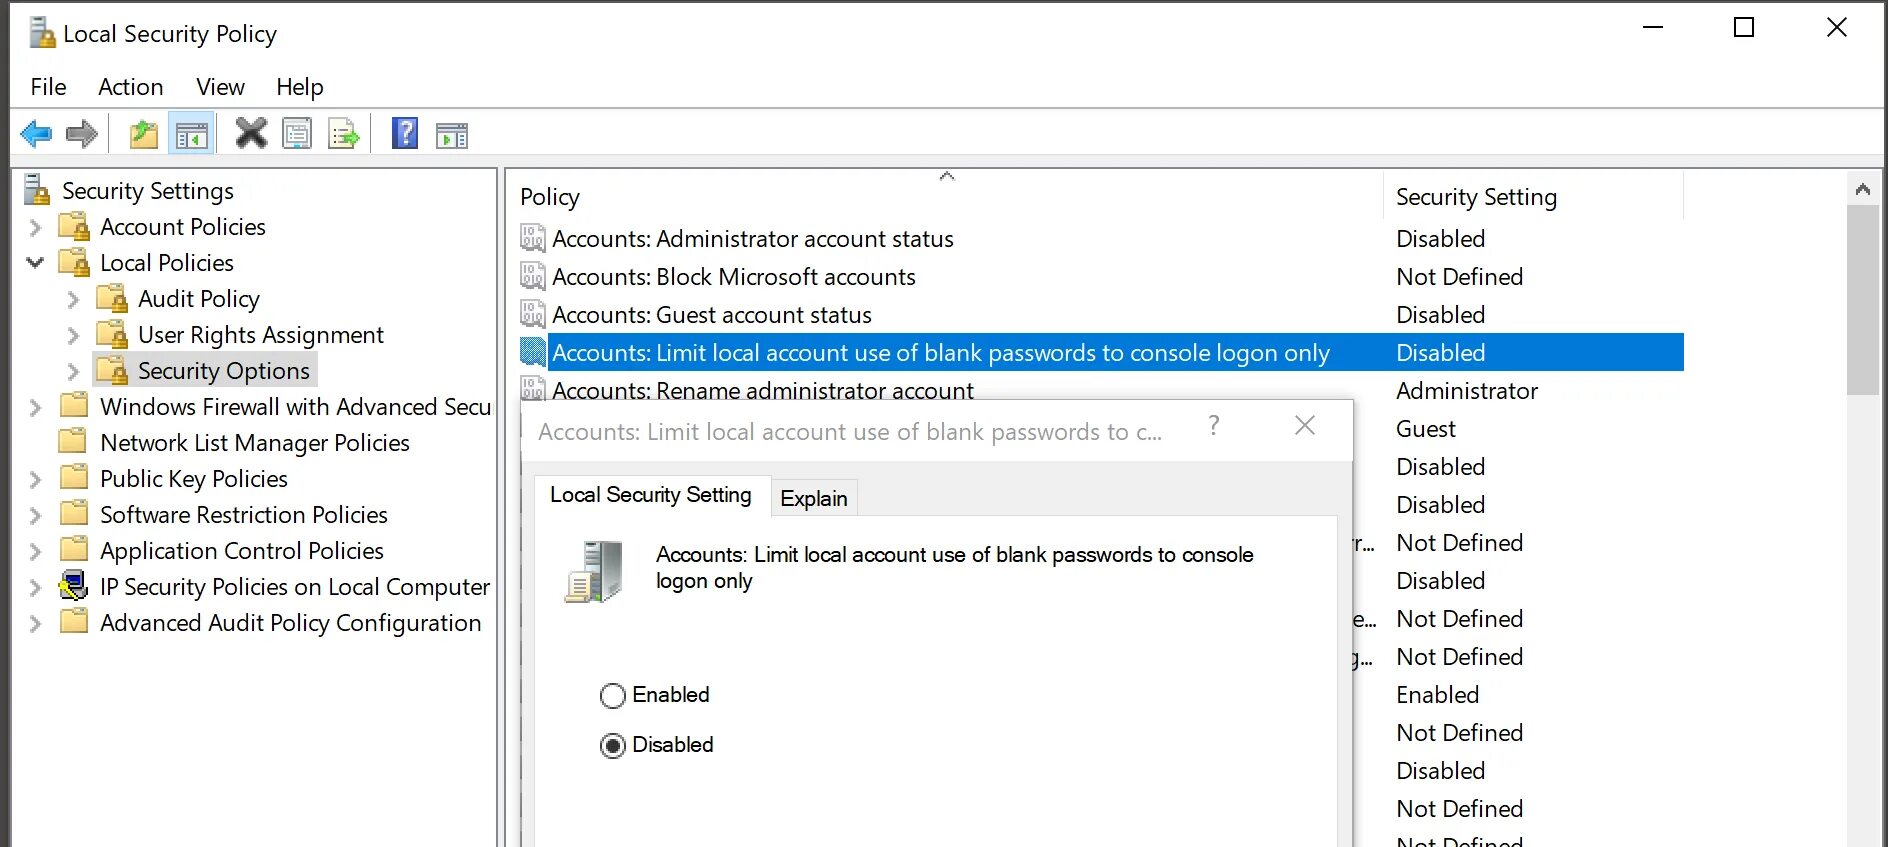The image size is (1888, 847).
Task: Expand the Public Key Policies node
Action: coord(36,480)
